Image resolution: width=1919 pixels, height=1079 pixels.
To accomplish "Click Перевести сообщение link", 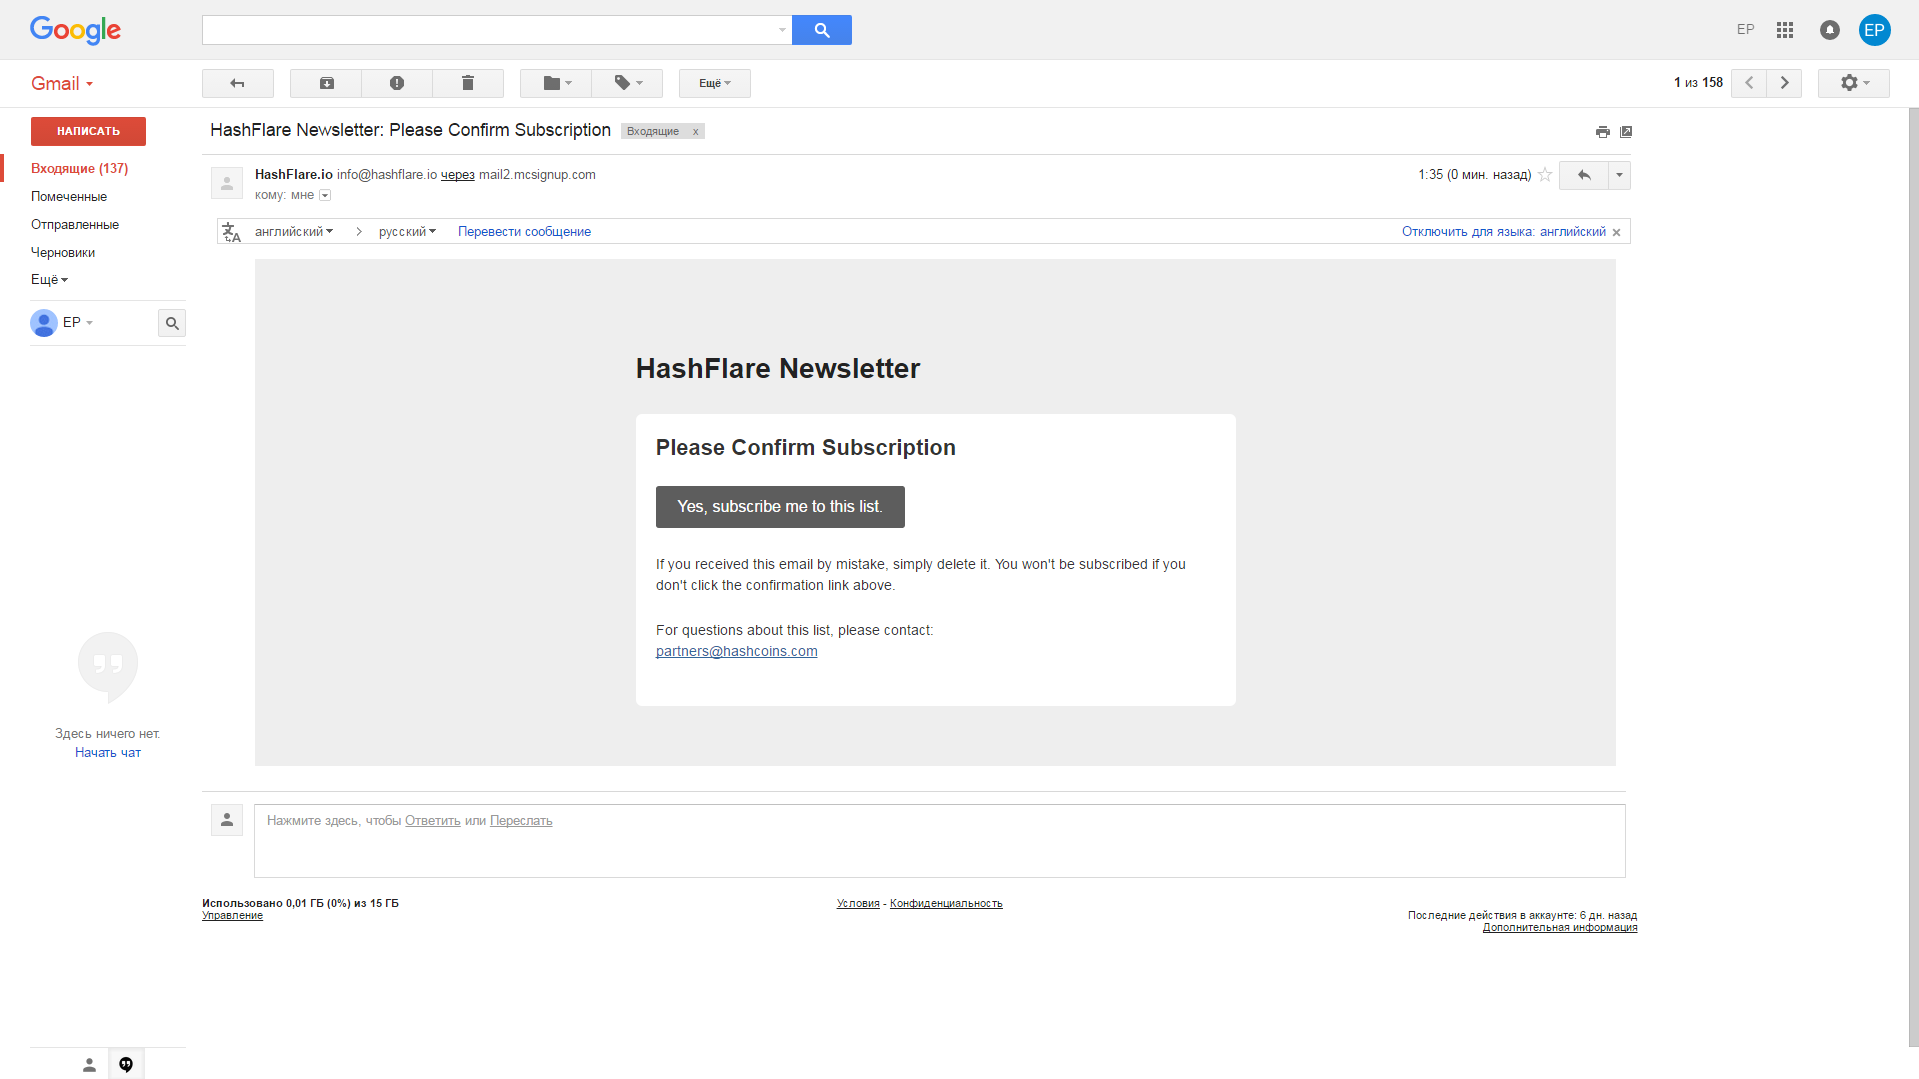I will tap(524, 231).
